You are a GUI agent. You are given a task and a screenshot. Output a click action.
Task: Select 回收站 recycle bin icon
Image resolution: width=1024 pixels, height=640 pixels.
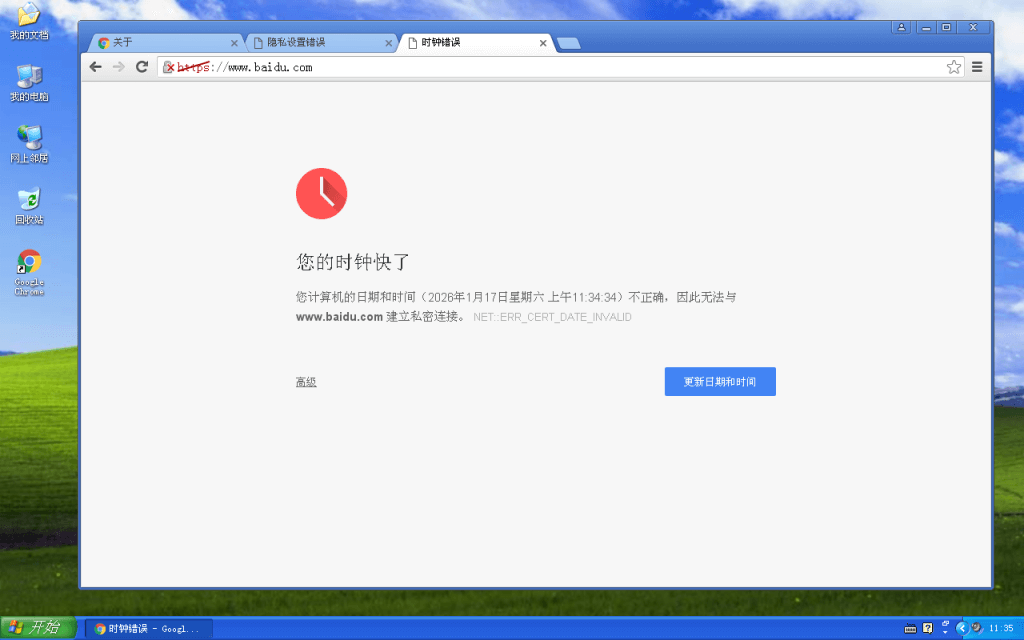(x=29, y=206)
